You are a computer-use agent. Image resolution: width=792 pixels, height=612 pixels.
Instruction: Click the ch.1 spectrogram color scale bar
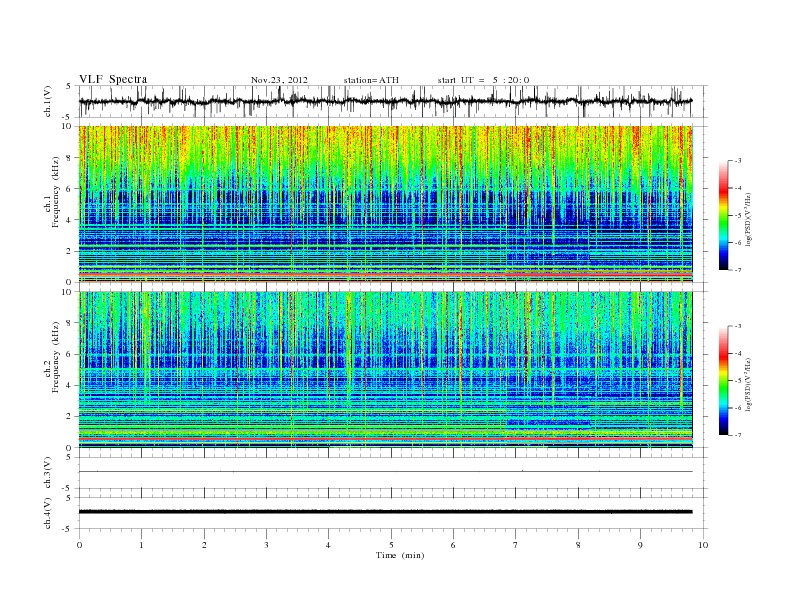pyautogui.click(x=724, y=215)
